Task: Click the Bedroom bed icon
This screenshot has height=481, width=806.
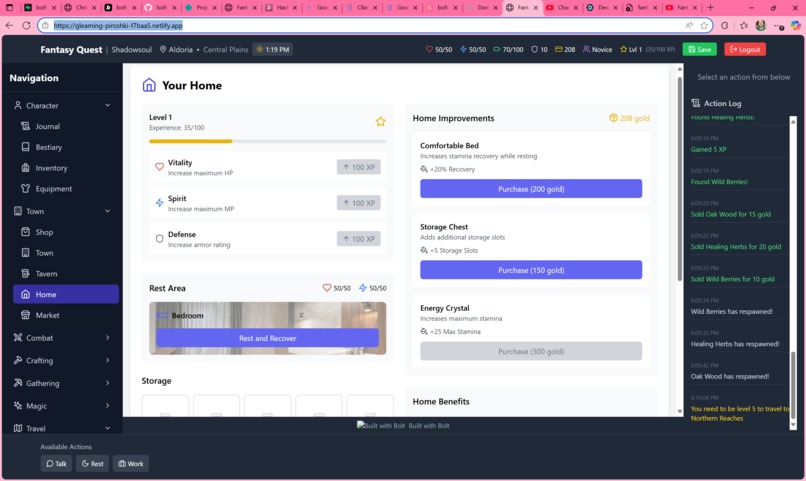Action: [162, 316]
